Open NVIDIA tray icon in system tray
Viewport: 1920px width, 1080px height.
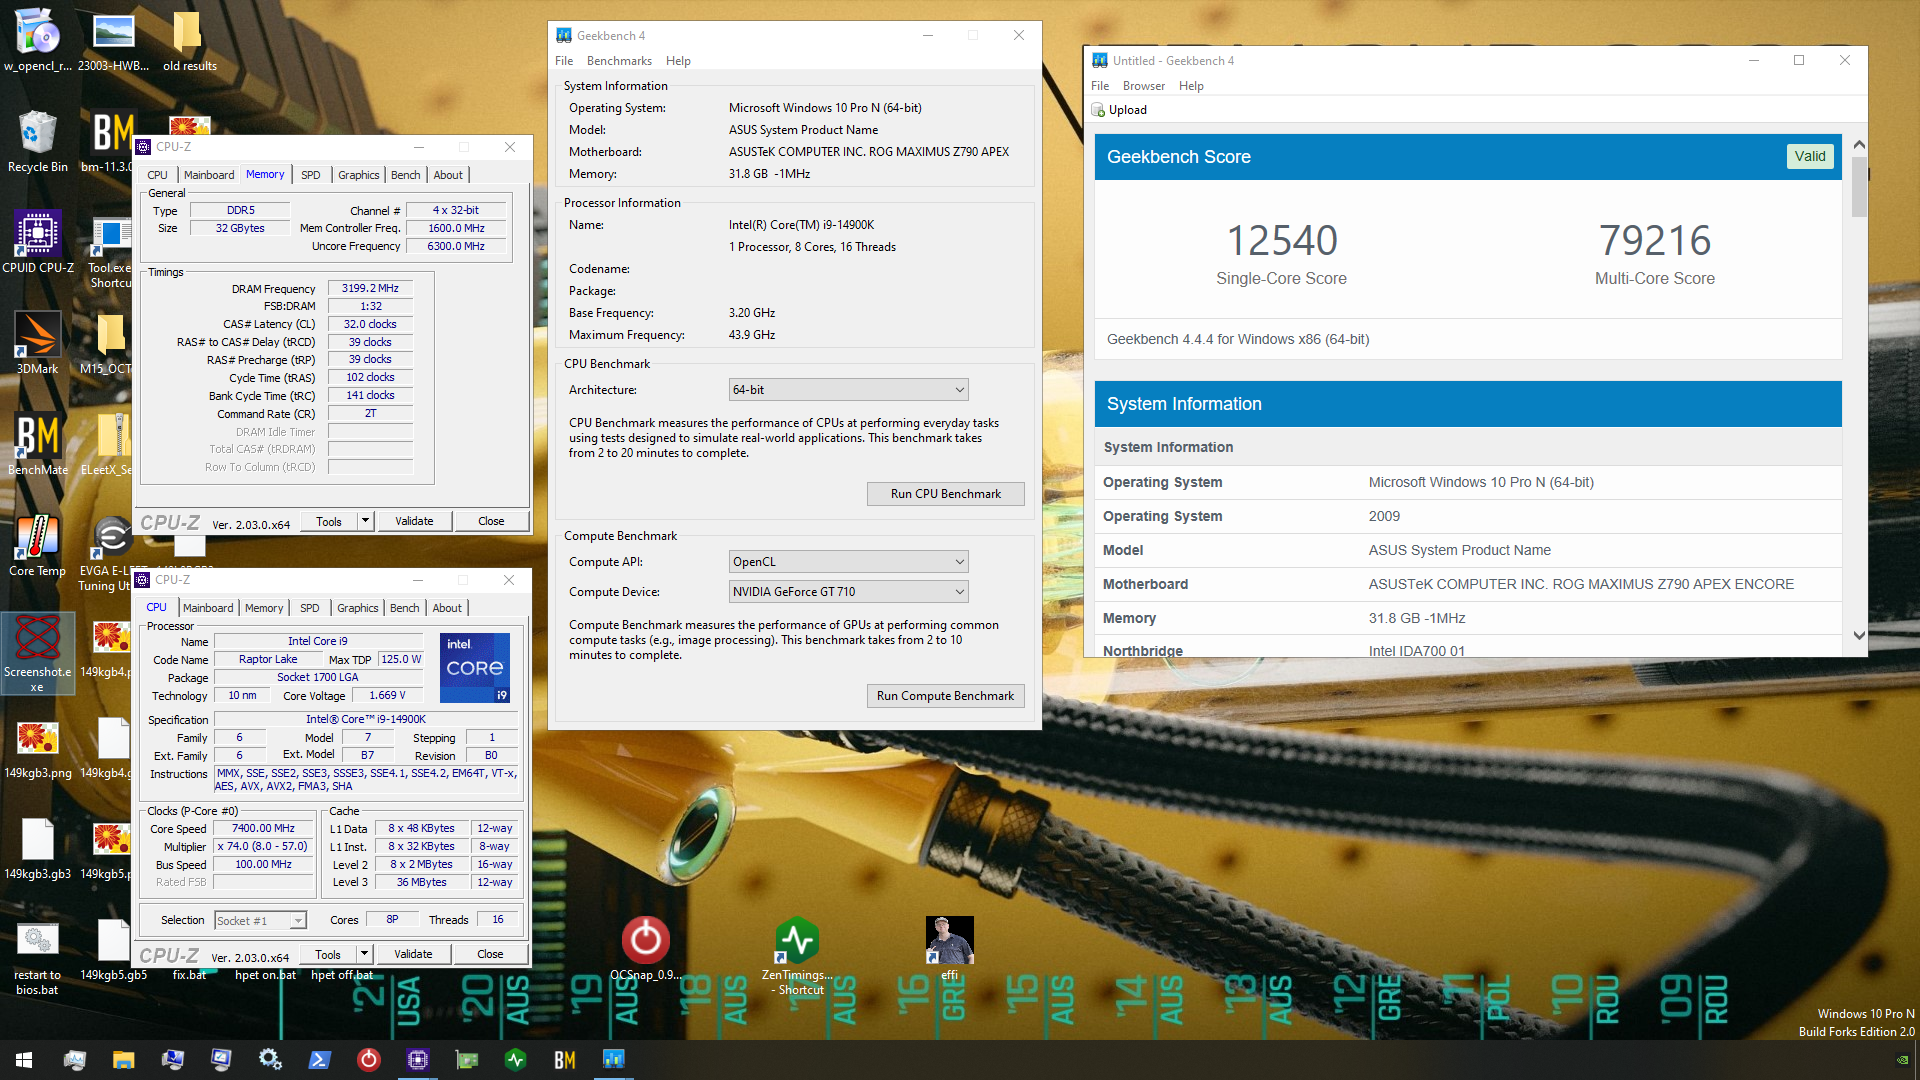pos(1902,1060)
